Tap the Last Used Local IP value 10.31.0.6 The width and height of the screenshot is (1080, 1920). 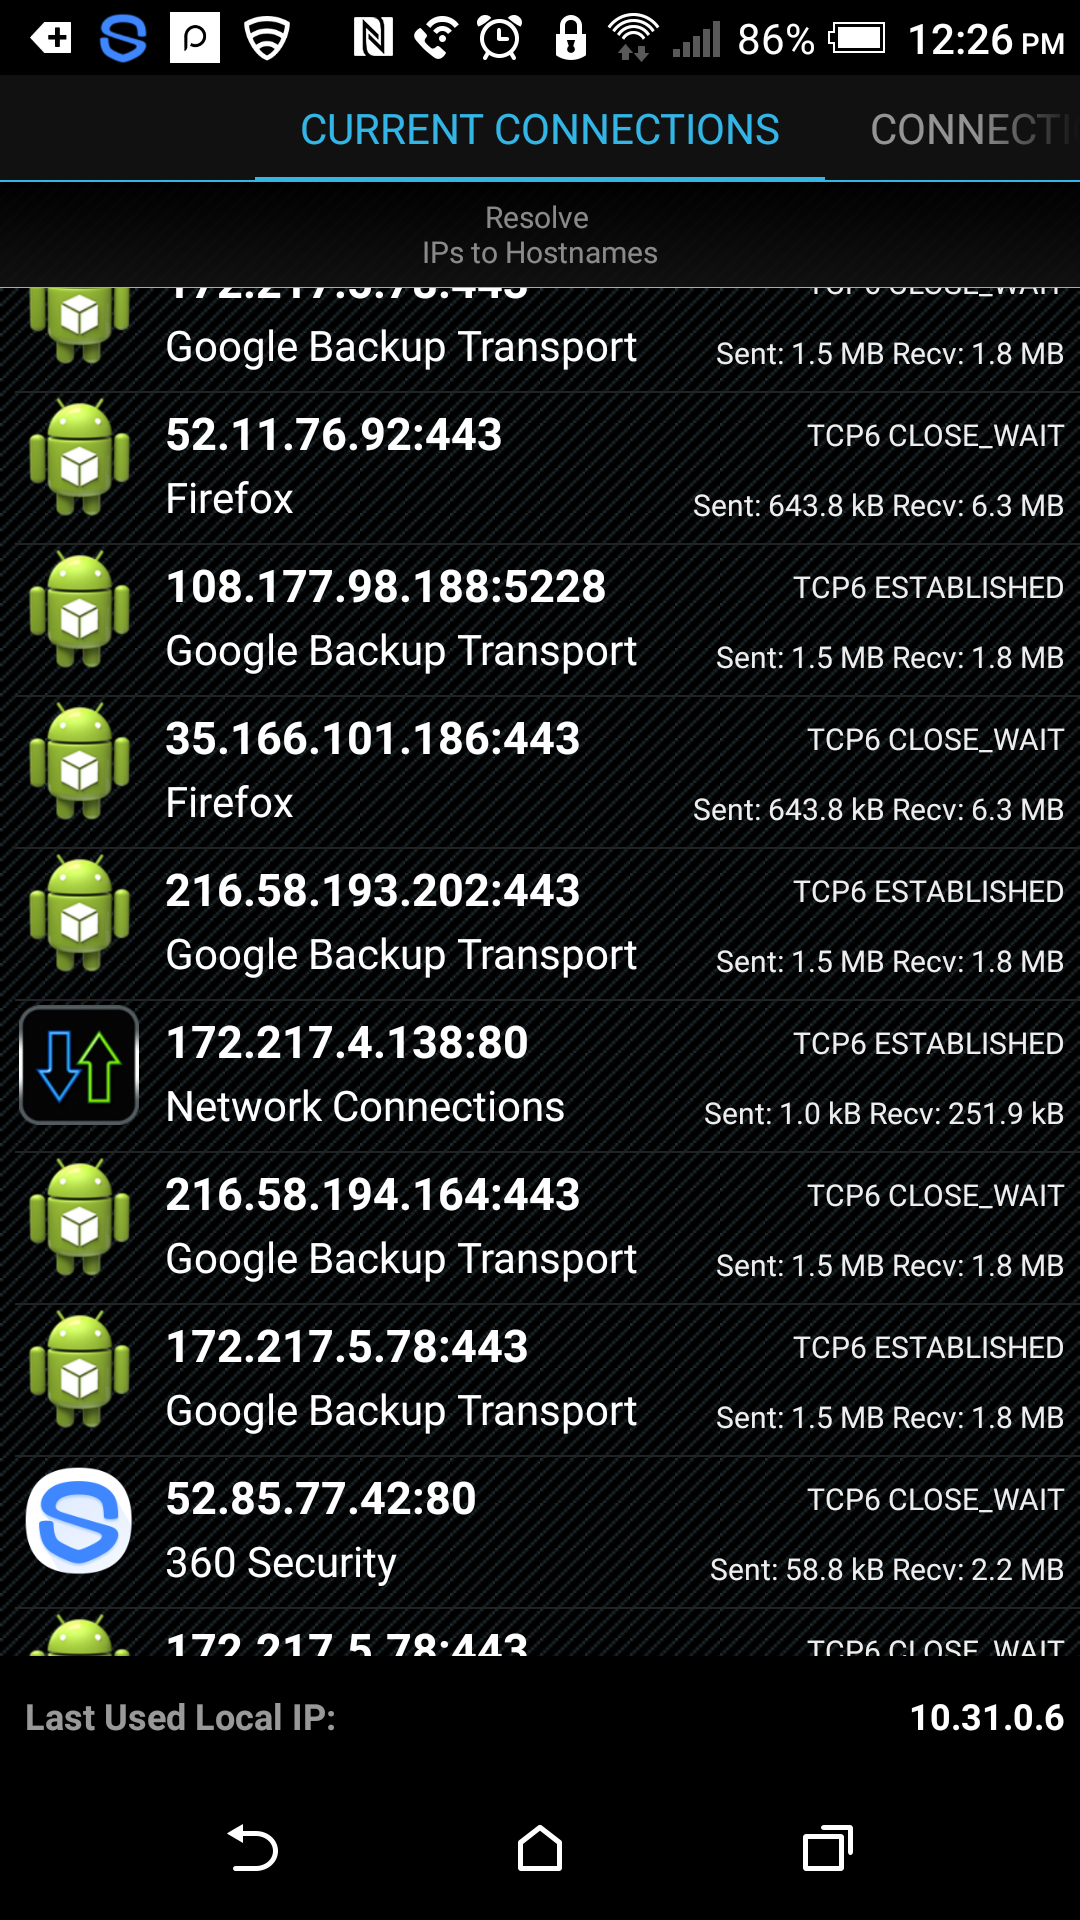pos(986,1718)
